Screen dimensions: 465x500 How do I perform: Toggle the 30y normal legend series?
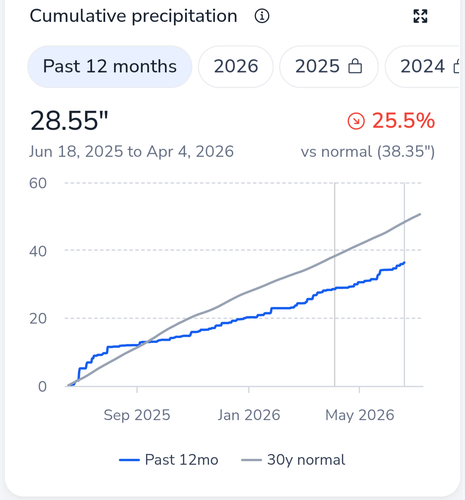(293, 460)
